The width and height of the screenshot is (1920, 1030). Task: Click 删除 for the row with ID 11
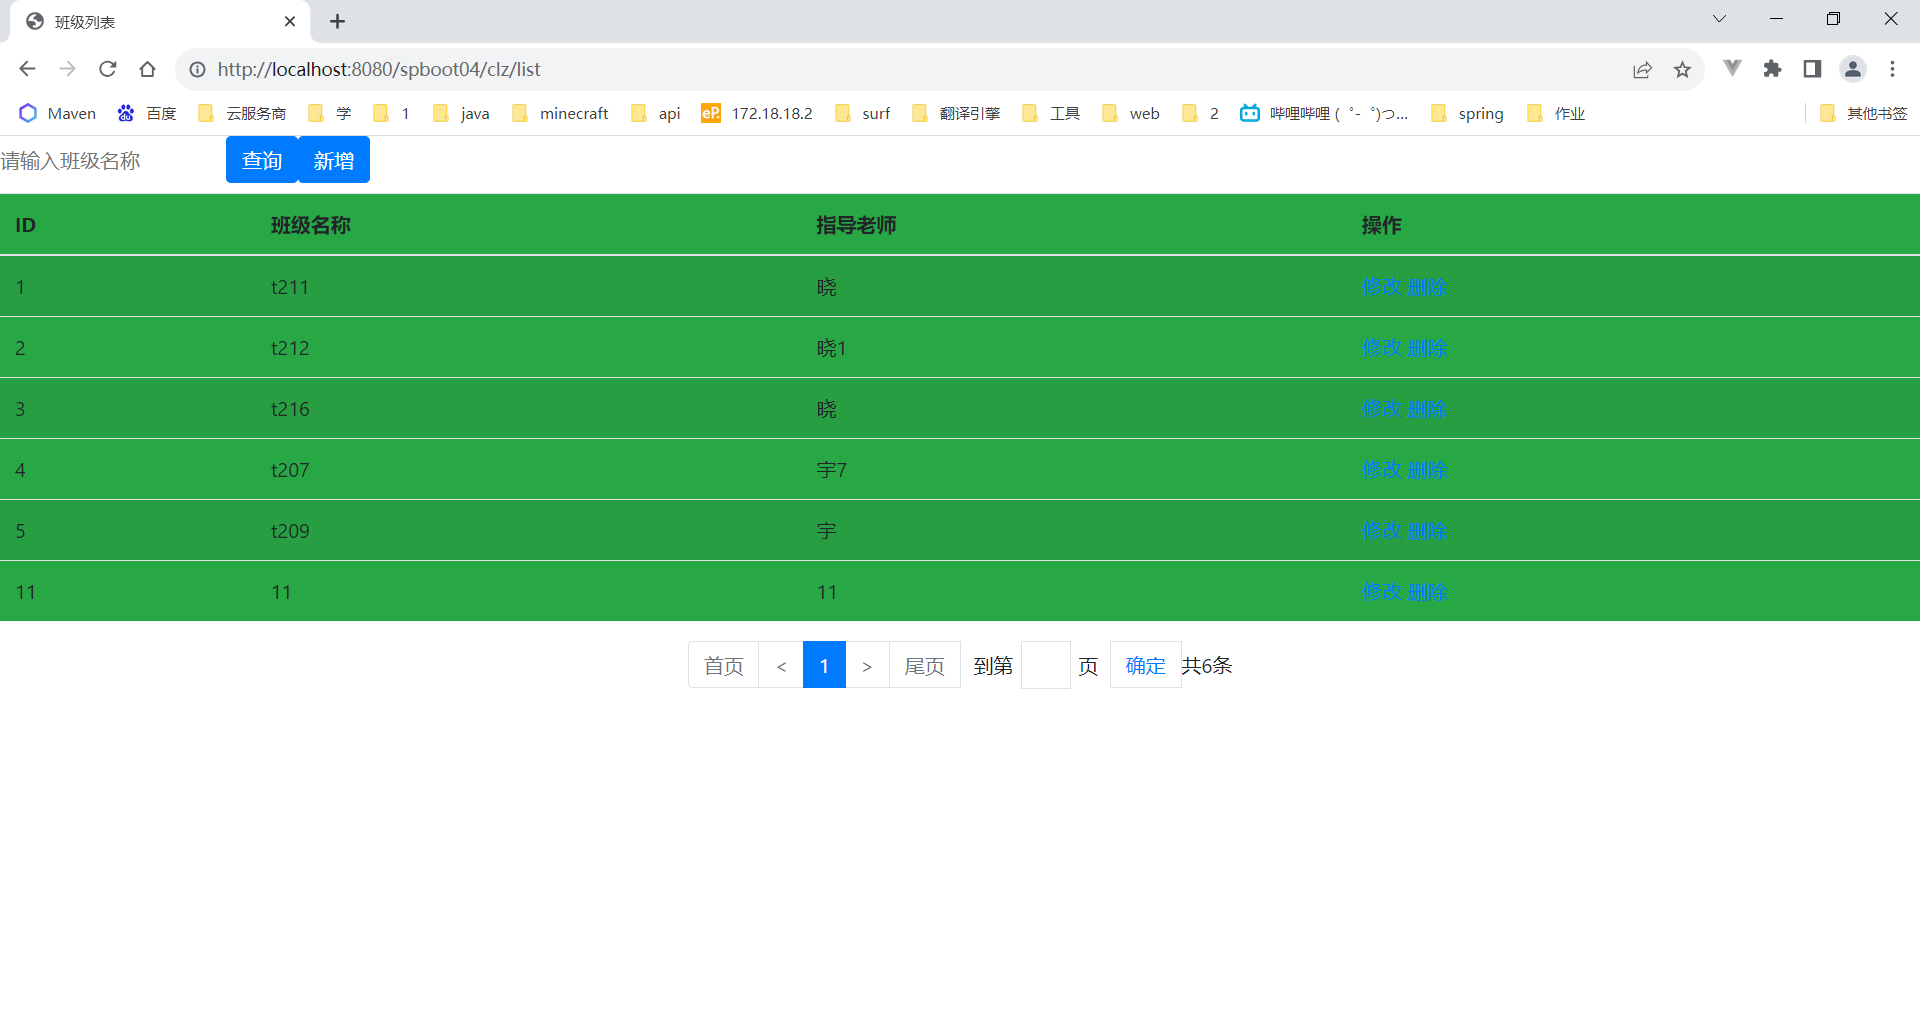pos(1427,592)
